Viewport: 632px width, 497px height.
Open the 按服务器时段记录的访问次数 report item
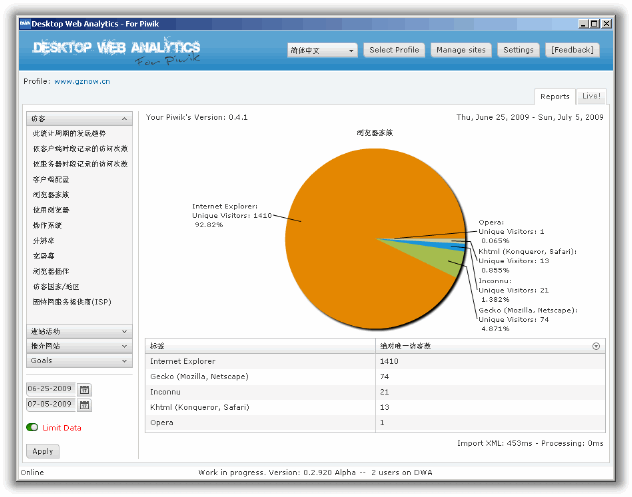80,164
